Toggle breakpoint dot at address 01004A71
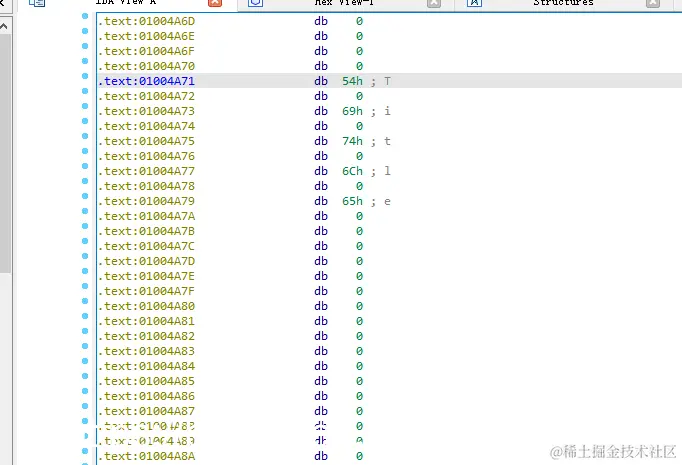Screen dimensions: 682x465 tap(85, 76)
